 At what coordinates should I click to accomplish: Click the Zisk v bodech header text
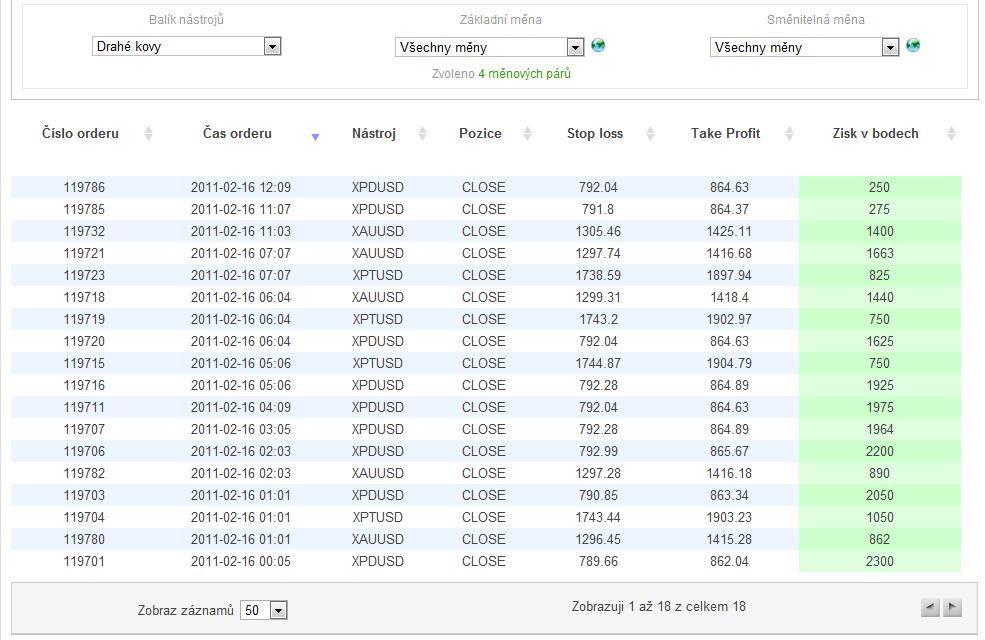pos(875,133)
